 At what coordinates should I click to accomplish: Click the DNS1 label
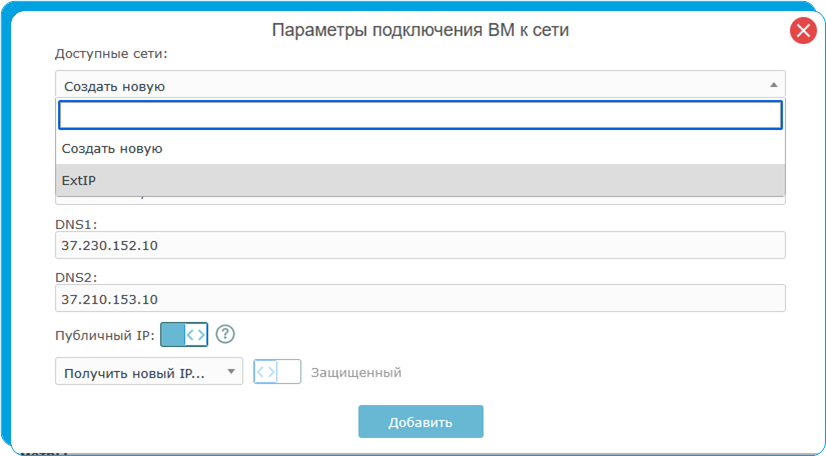click(x=75, y=225)
